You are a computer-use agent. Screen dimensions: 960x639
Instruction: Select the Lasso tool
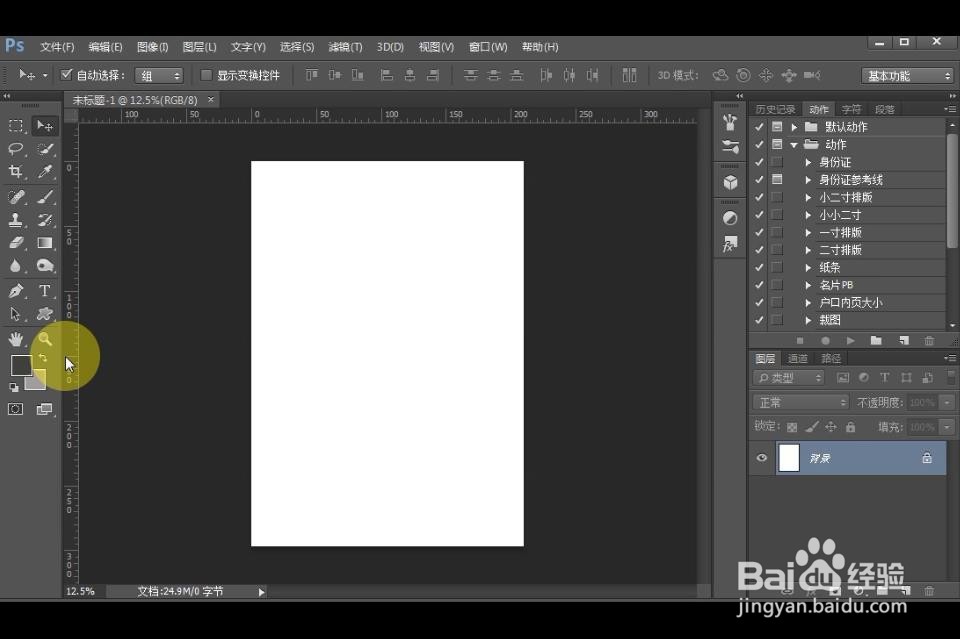pos(16,149)
